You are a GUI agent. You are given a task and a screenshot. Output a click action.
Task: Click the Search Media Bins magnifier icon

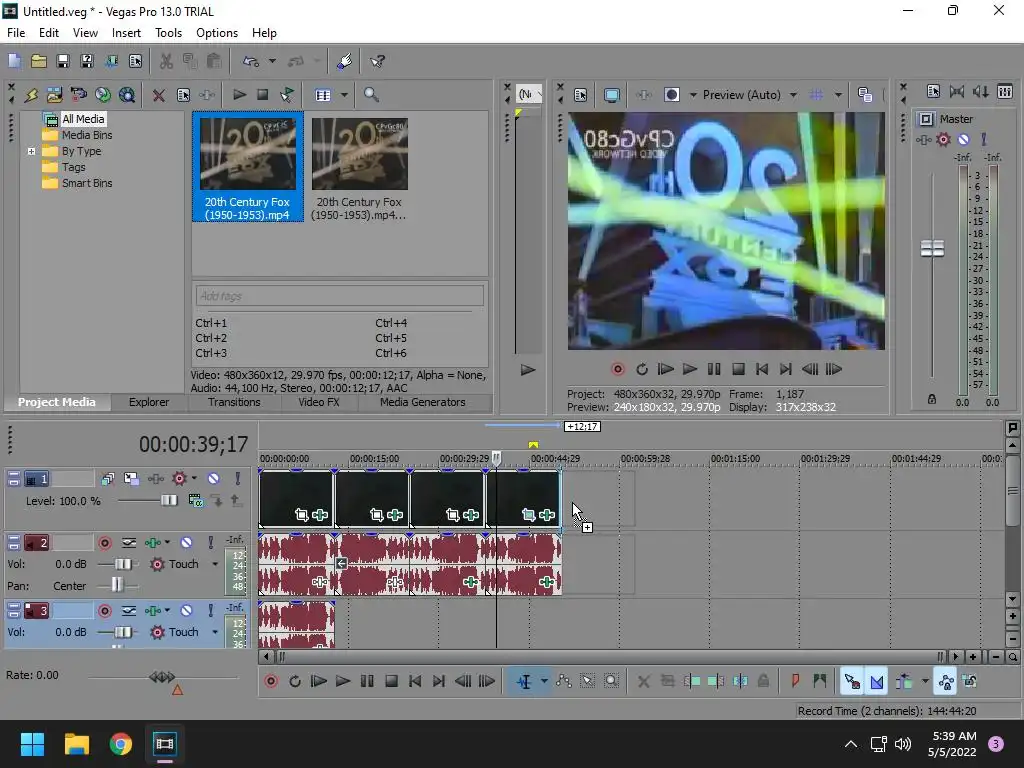(371, 95)
